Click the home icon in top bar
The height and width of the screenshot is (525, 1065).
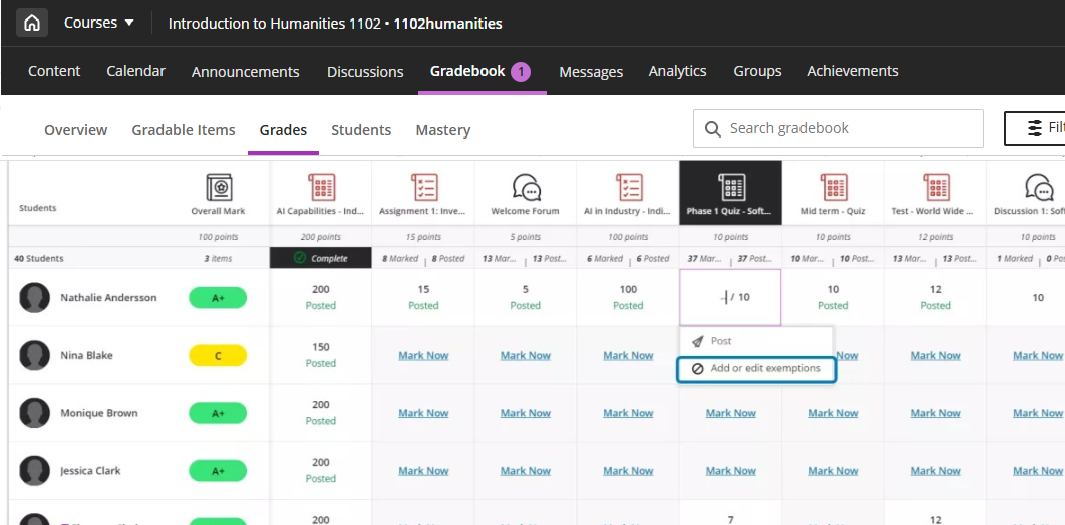[x=32, y=23]
